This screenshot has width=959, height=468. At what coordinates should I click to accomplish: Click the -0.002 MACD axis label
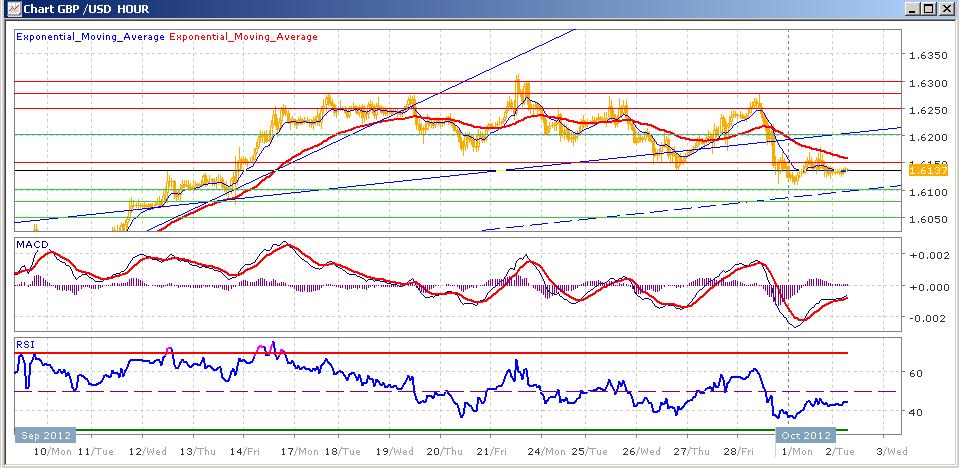point(930,319)
